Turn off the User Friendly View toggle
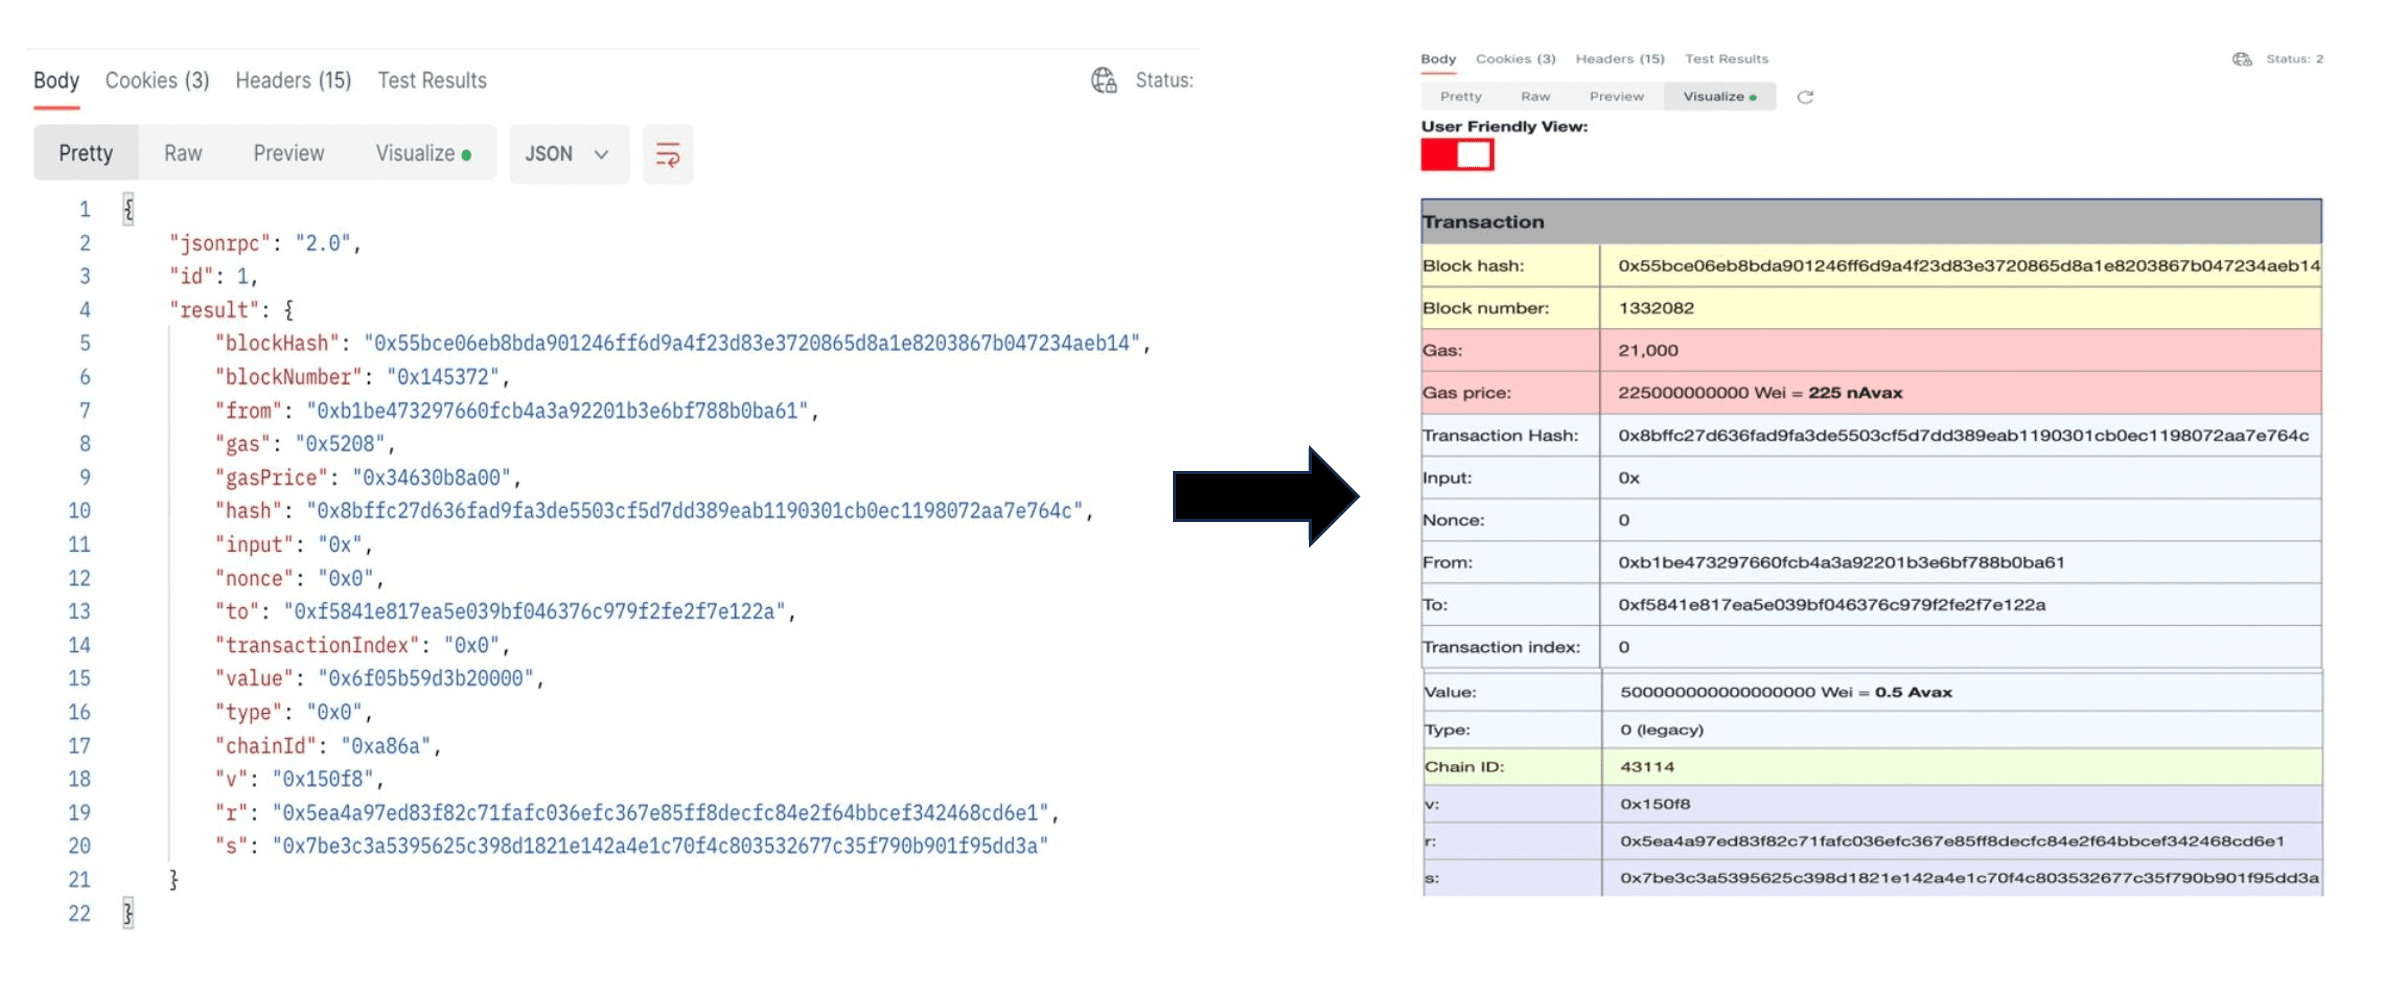 coord(1457,155)
